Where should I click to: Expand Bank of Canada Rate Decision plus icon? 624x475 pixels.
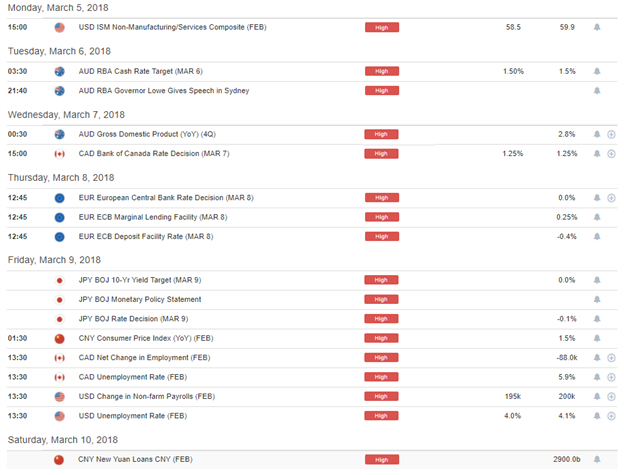(x=611, y=154)
